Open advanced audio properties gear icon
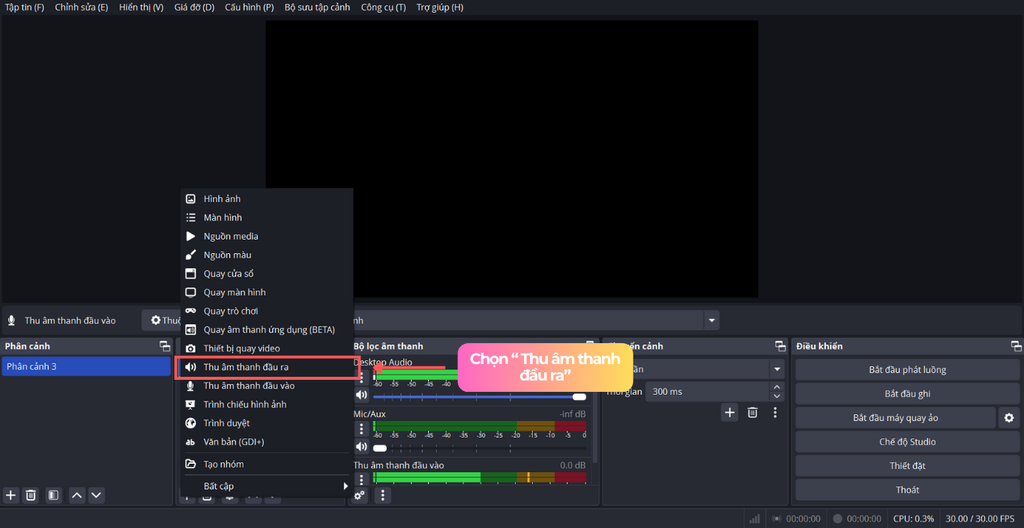 (360, 495)
